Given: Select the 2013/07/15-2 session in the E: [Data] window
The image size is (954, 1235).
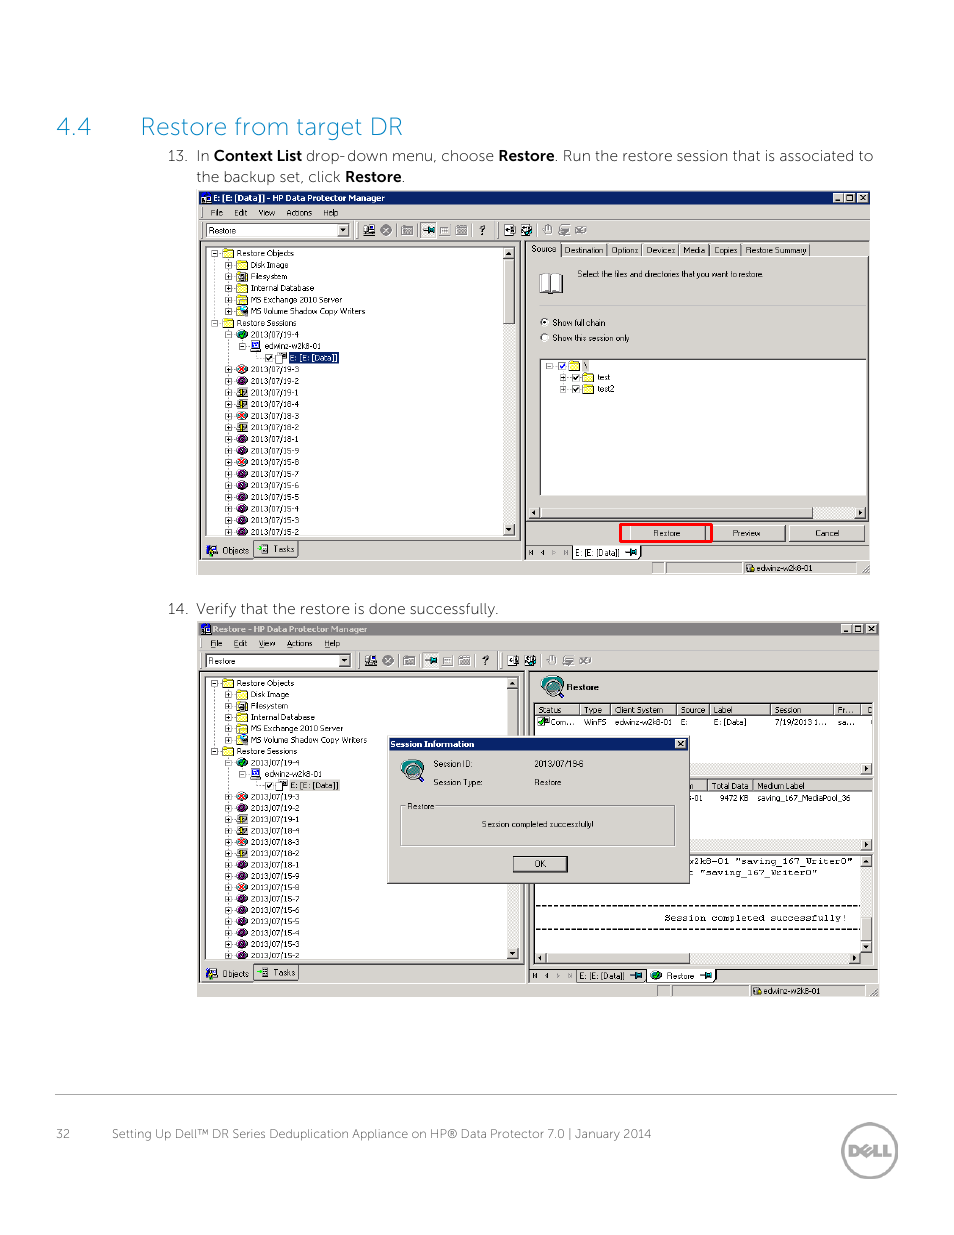Looking at the screenshot, I should coord(274,532).
